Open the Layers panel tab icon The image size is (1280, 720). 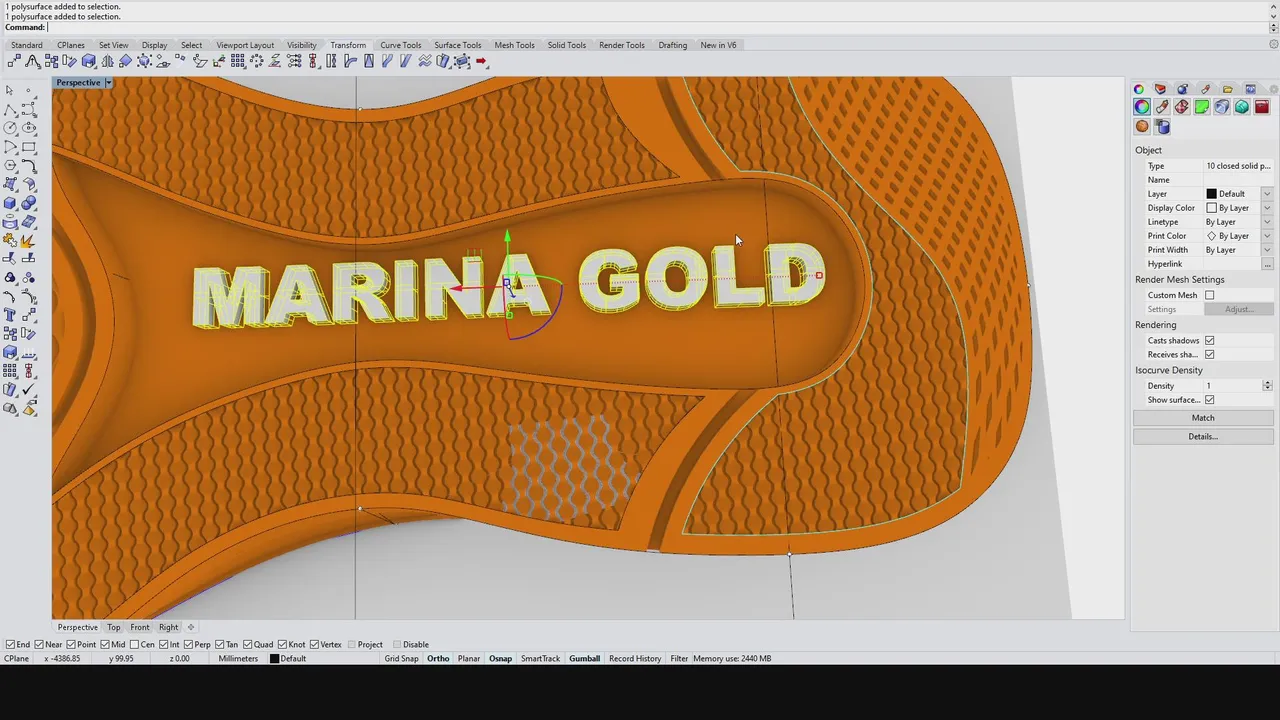point(1160,89)
